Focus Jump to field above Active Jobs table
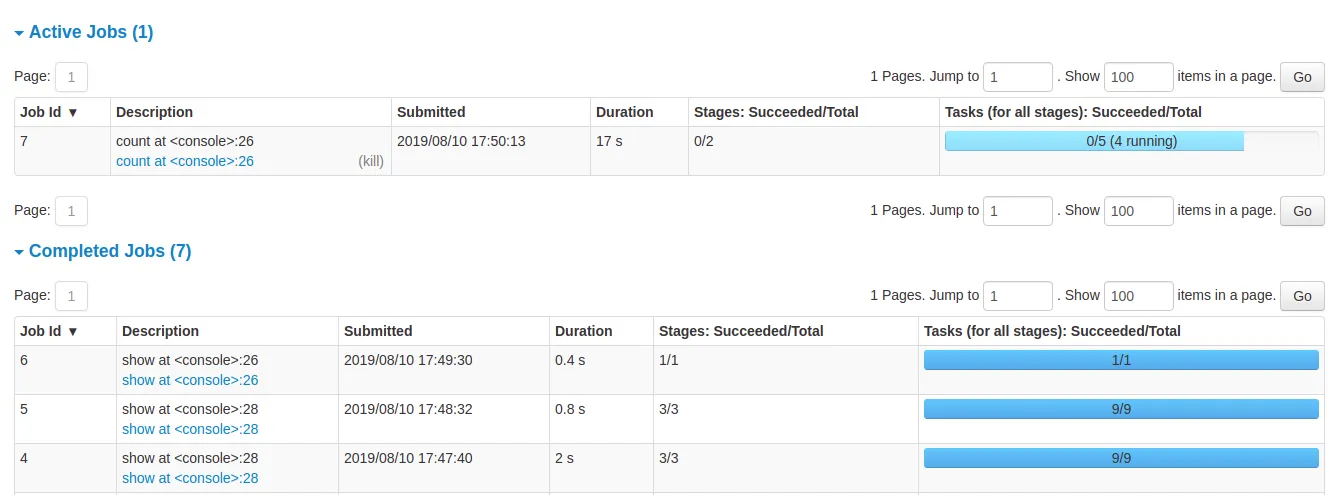Image resolution: width=1328 pixels, height=496 pixels. [1018, 77]
